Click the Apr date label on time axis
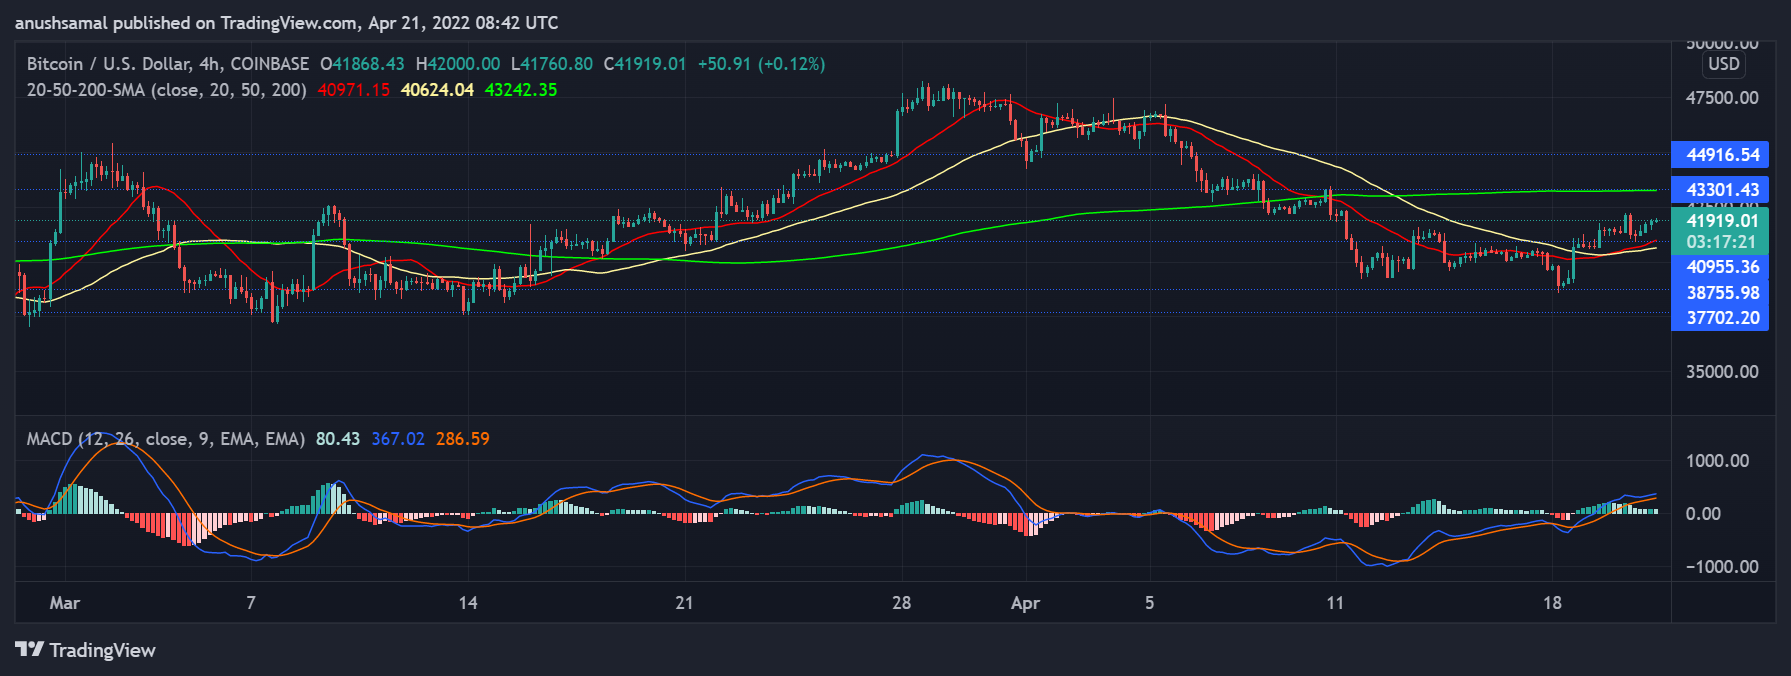 click(x=1025, y=603)
